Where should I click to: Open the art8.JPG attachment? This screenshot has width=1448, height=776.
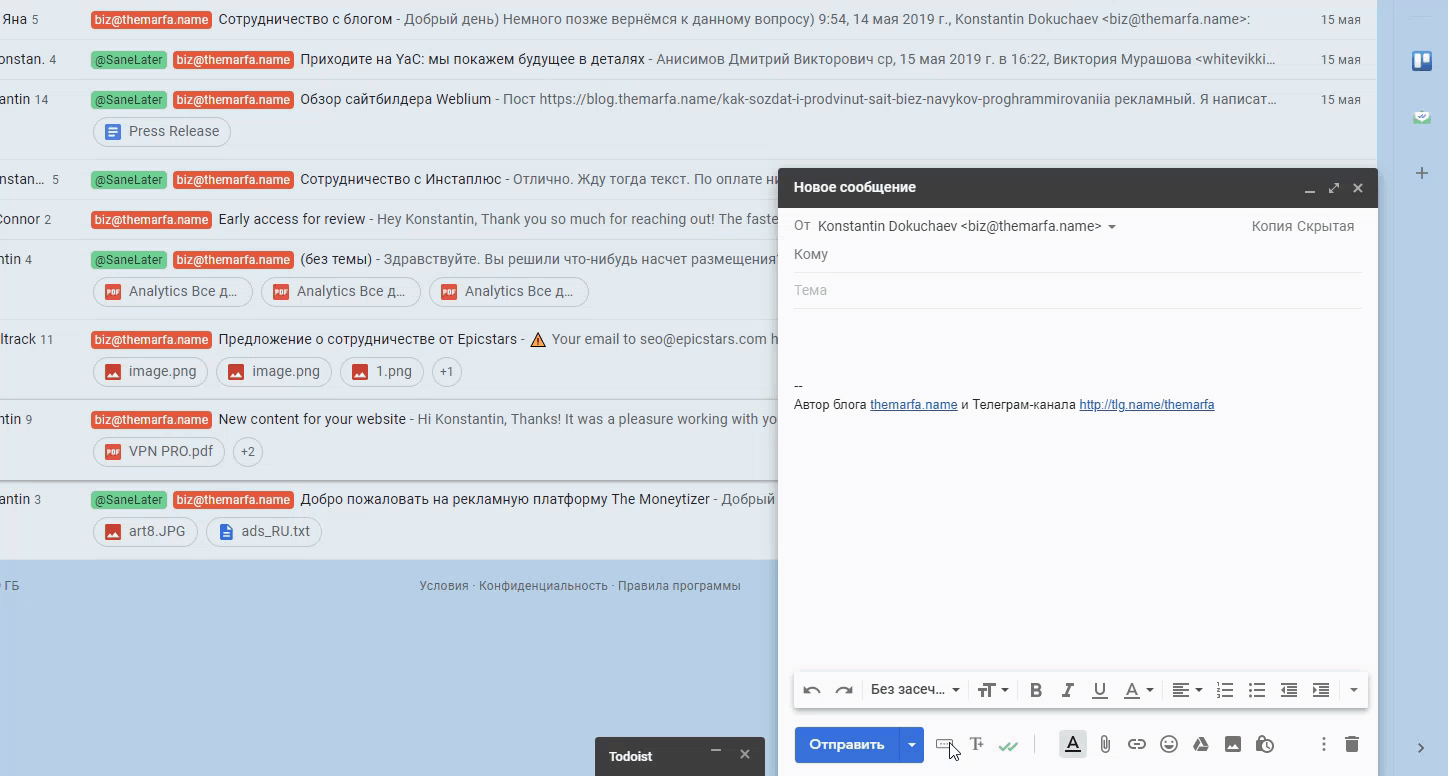pyautogui.click(x=145, y=531)
